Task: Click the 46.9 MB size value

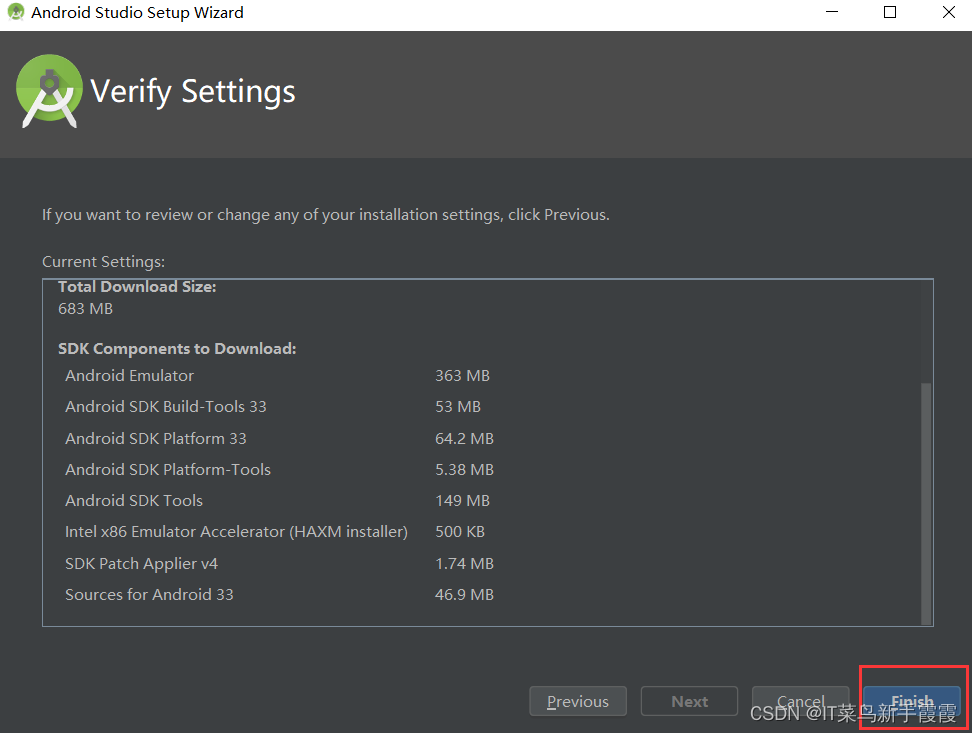Action: pos(464,594)
